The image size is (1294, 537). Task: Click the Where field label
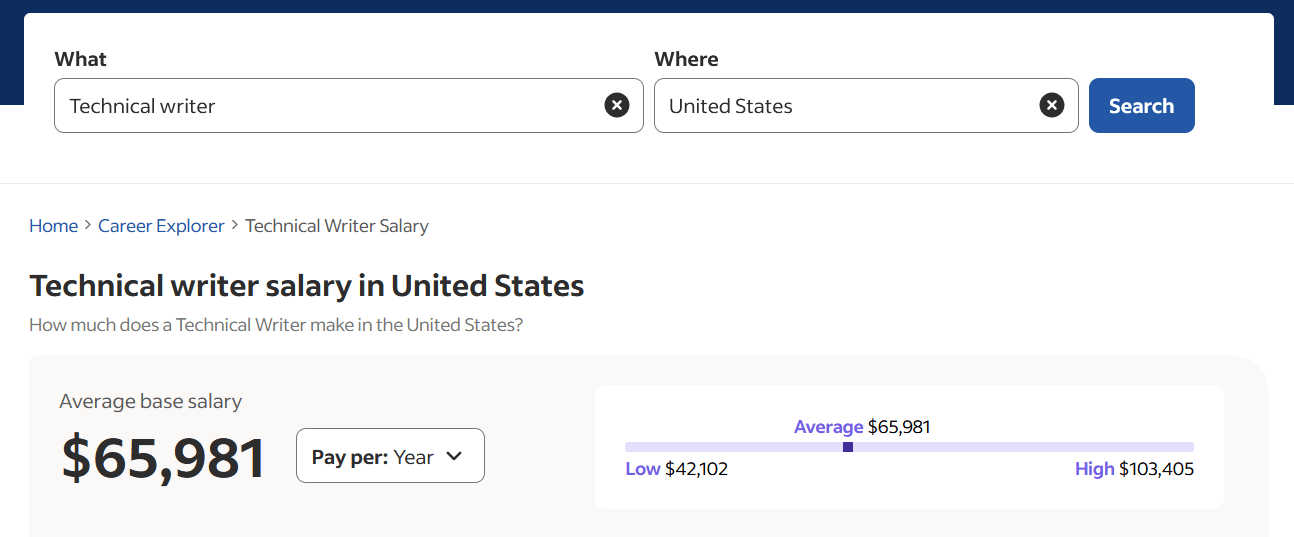click(686, 59)
